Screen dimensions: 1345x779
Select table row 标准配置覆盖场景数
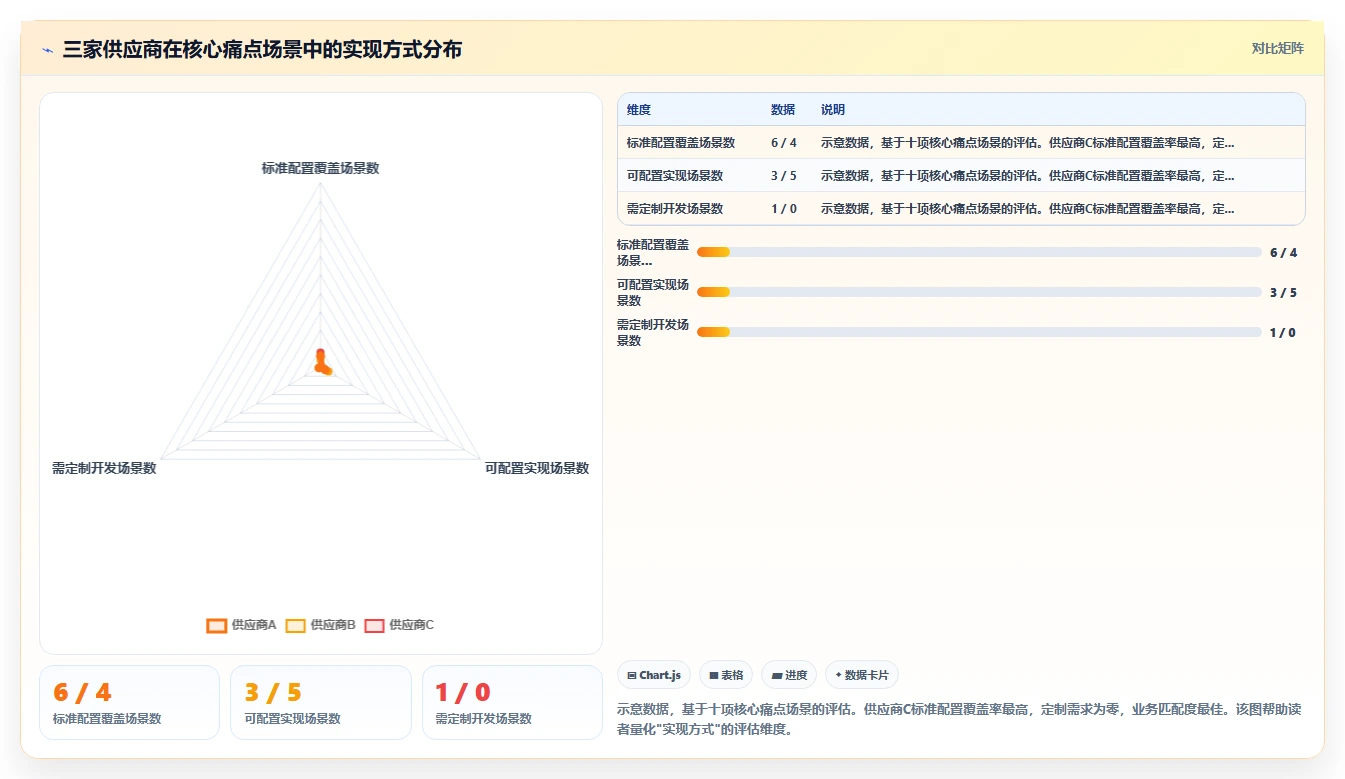coord(961,142)
